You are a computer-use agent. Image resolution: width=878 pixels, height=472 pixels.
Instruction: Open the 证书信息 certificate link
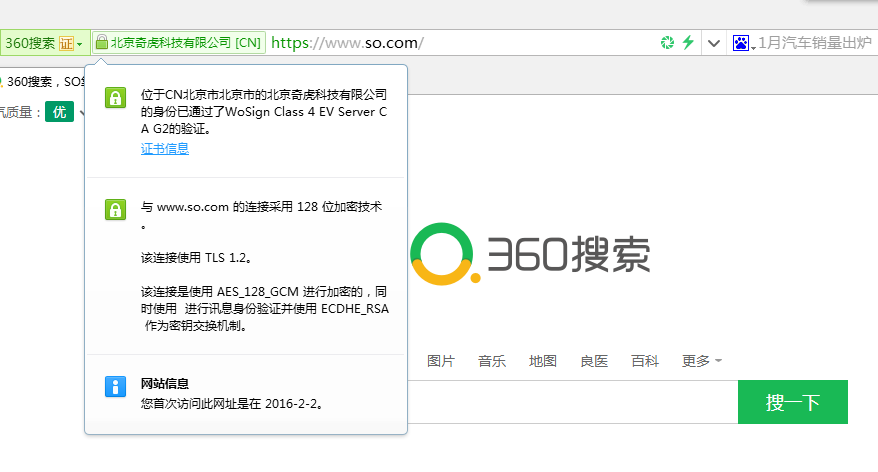tap(165, 149)
